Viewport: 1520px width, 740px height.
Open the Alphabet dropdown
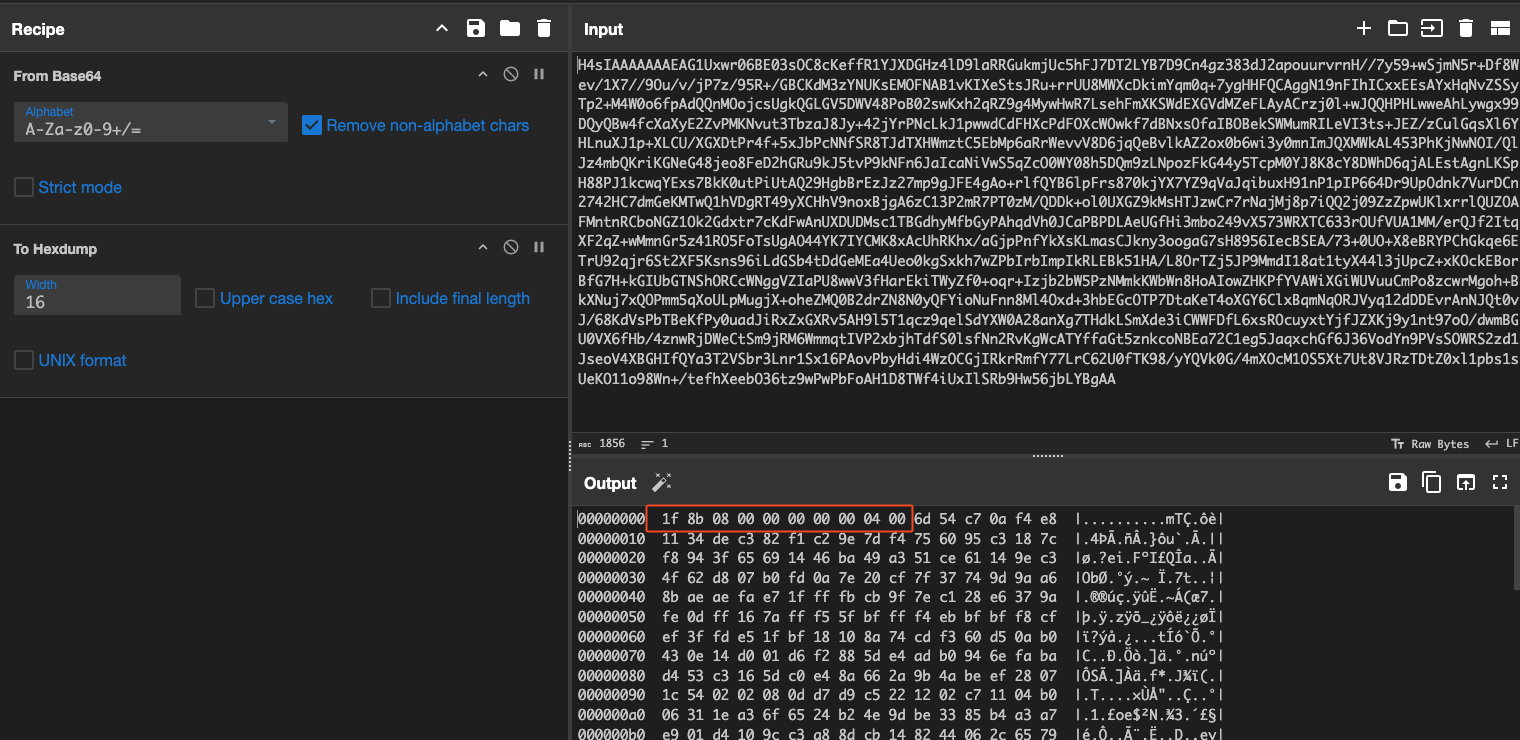point(151,122)
